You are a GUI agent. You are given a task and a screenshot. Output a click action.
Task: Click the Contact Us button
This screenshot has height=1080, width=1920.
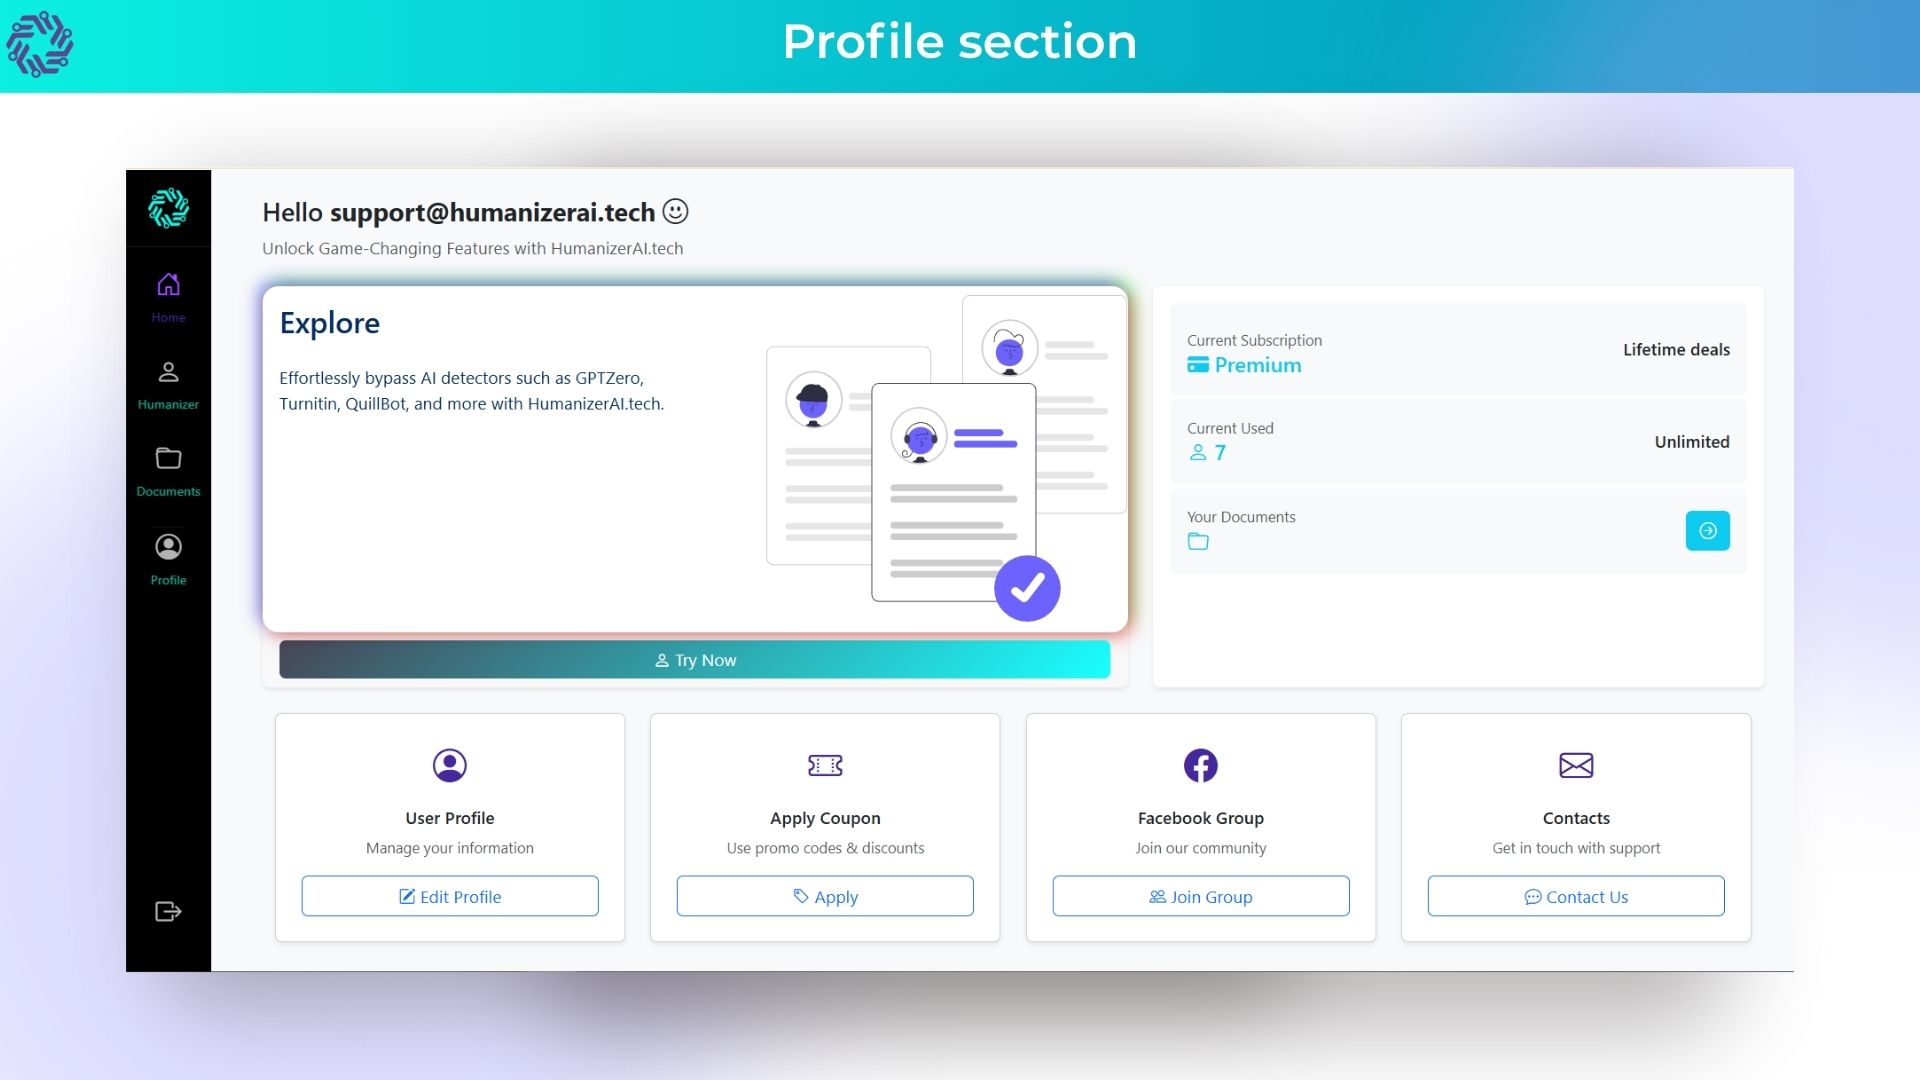click(x=1576, y=897)
